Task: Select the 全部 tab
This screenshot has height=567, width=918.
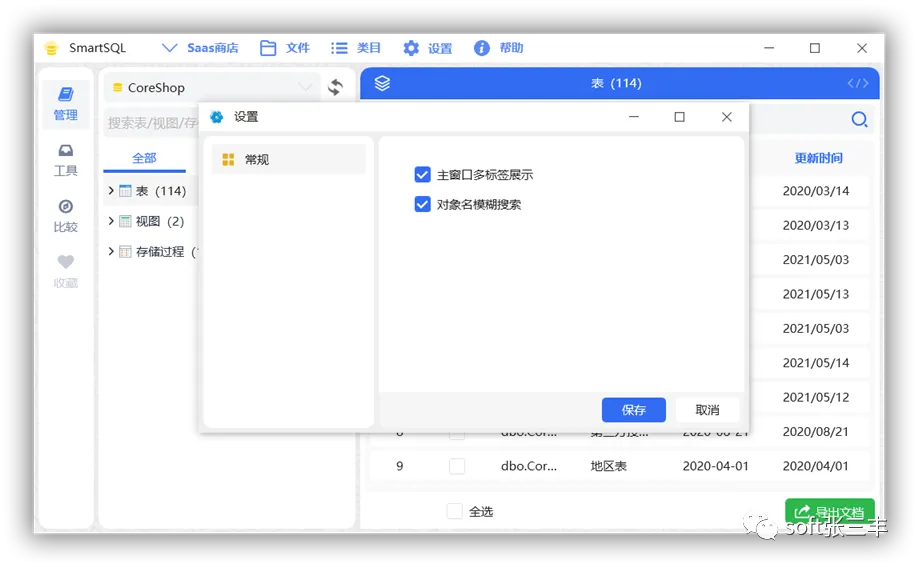Action: [x=144, y=158]
